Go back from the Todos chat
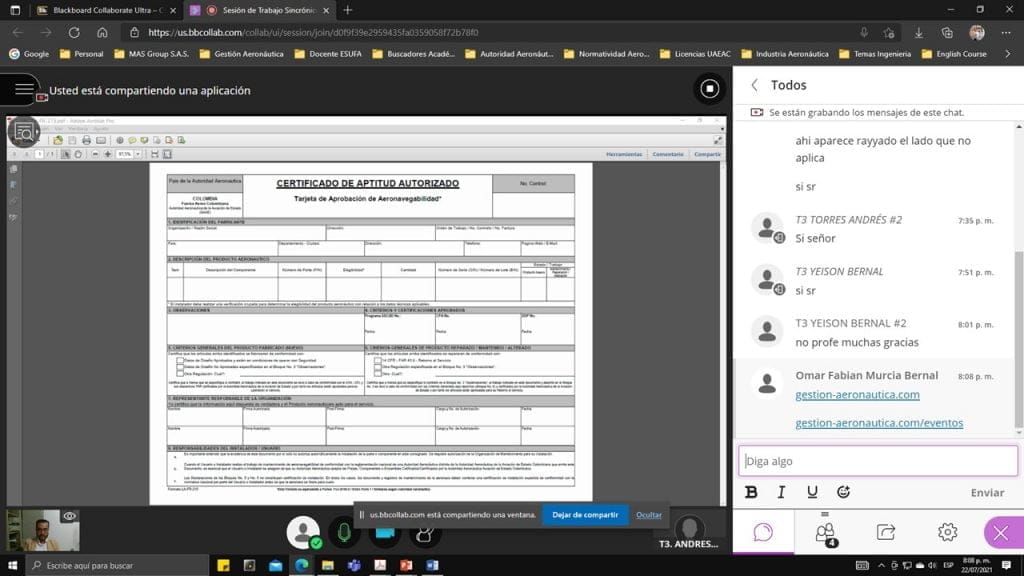Screen dimensions: 1024x576 point(755,85)
